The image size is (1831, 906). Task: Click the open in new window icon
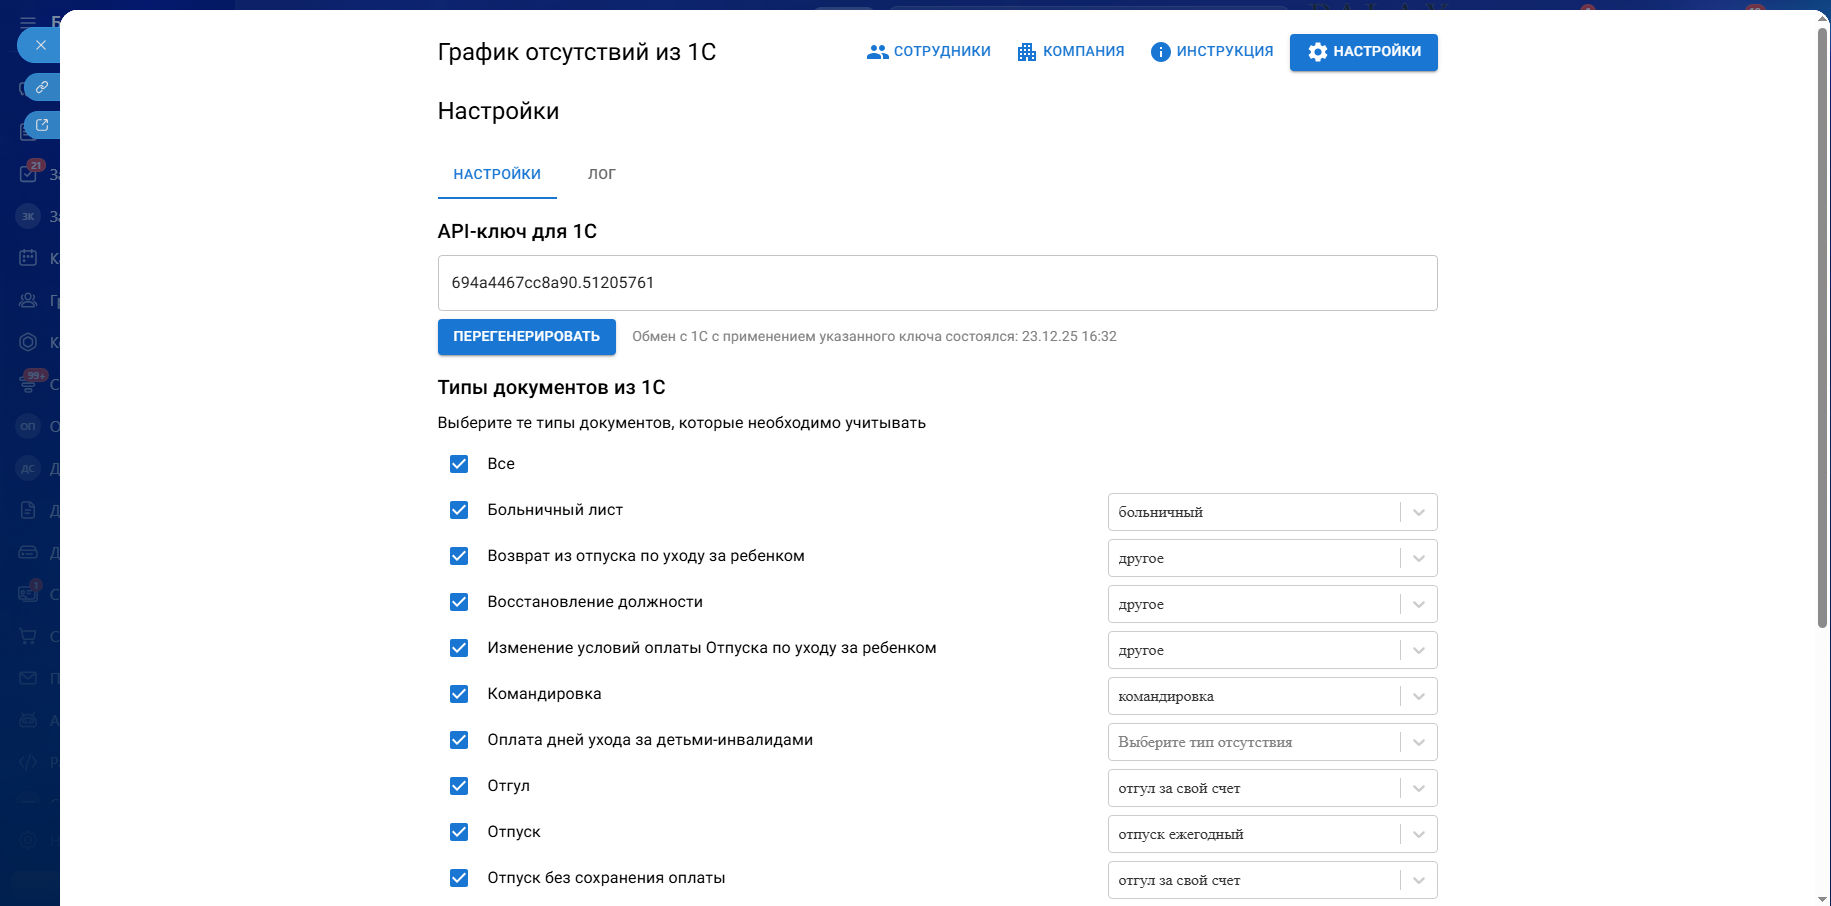[42, 125]
